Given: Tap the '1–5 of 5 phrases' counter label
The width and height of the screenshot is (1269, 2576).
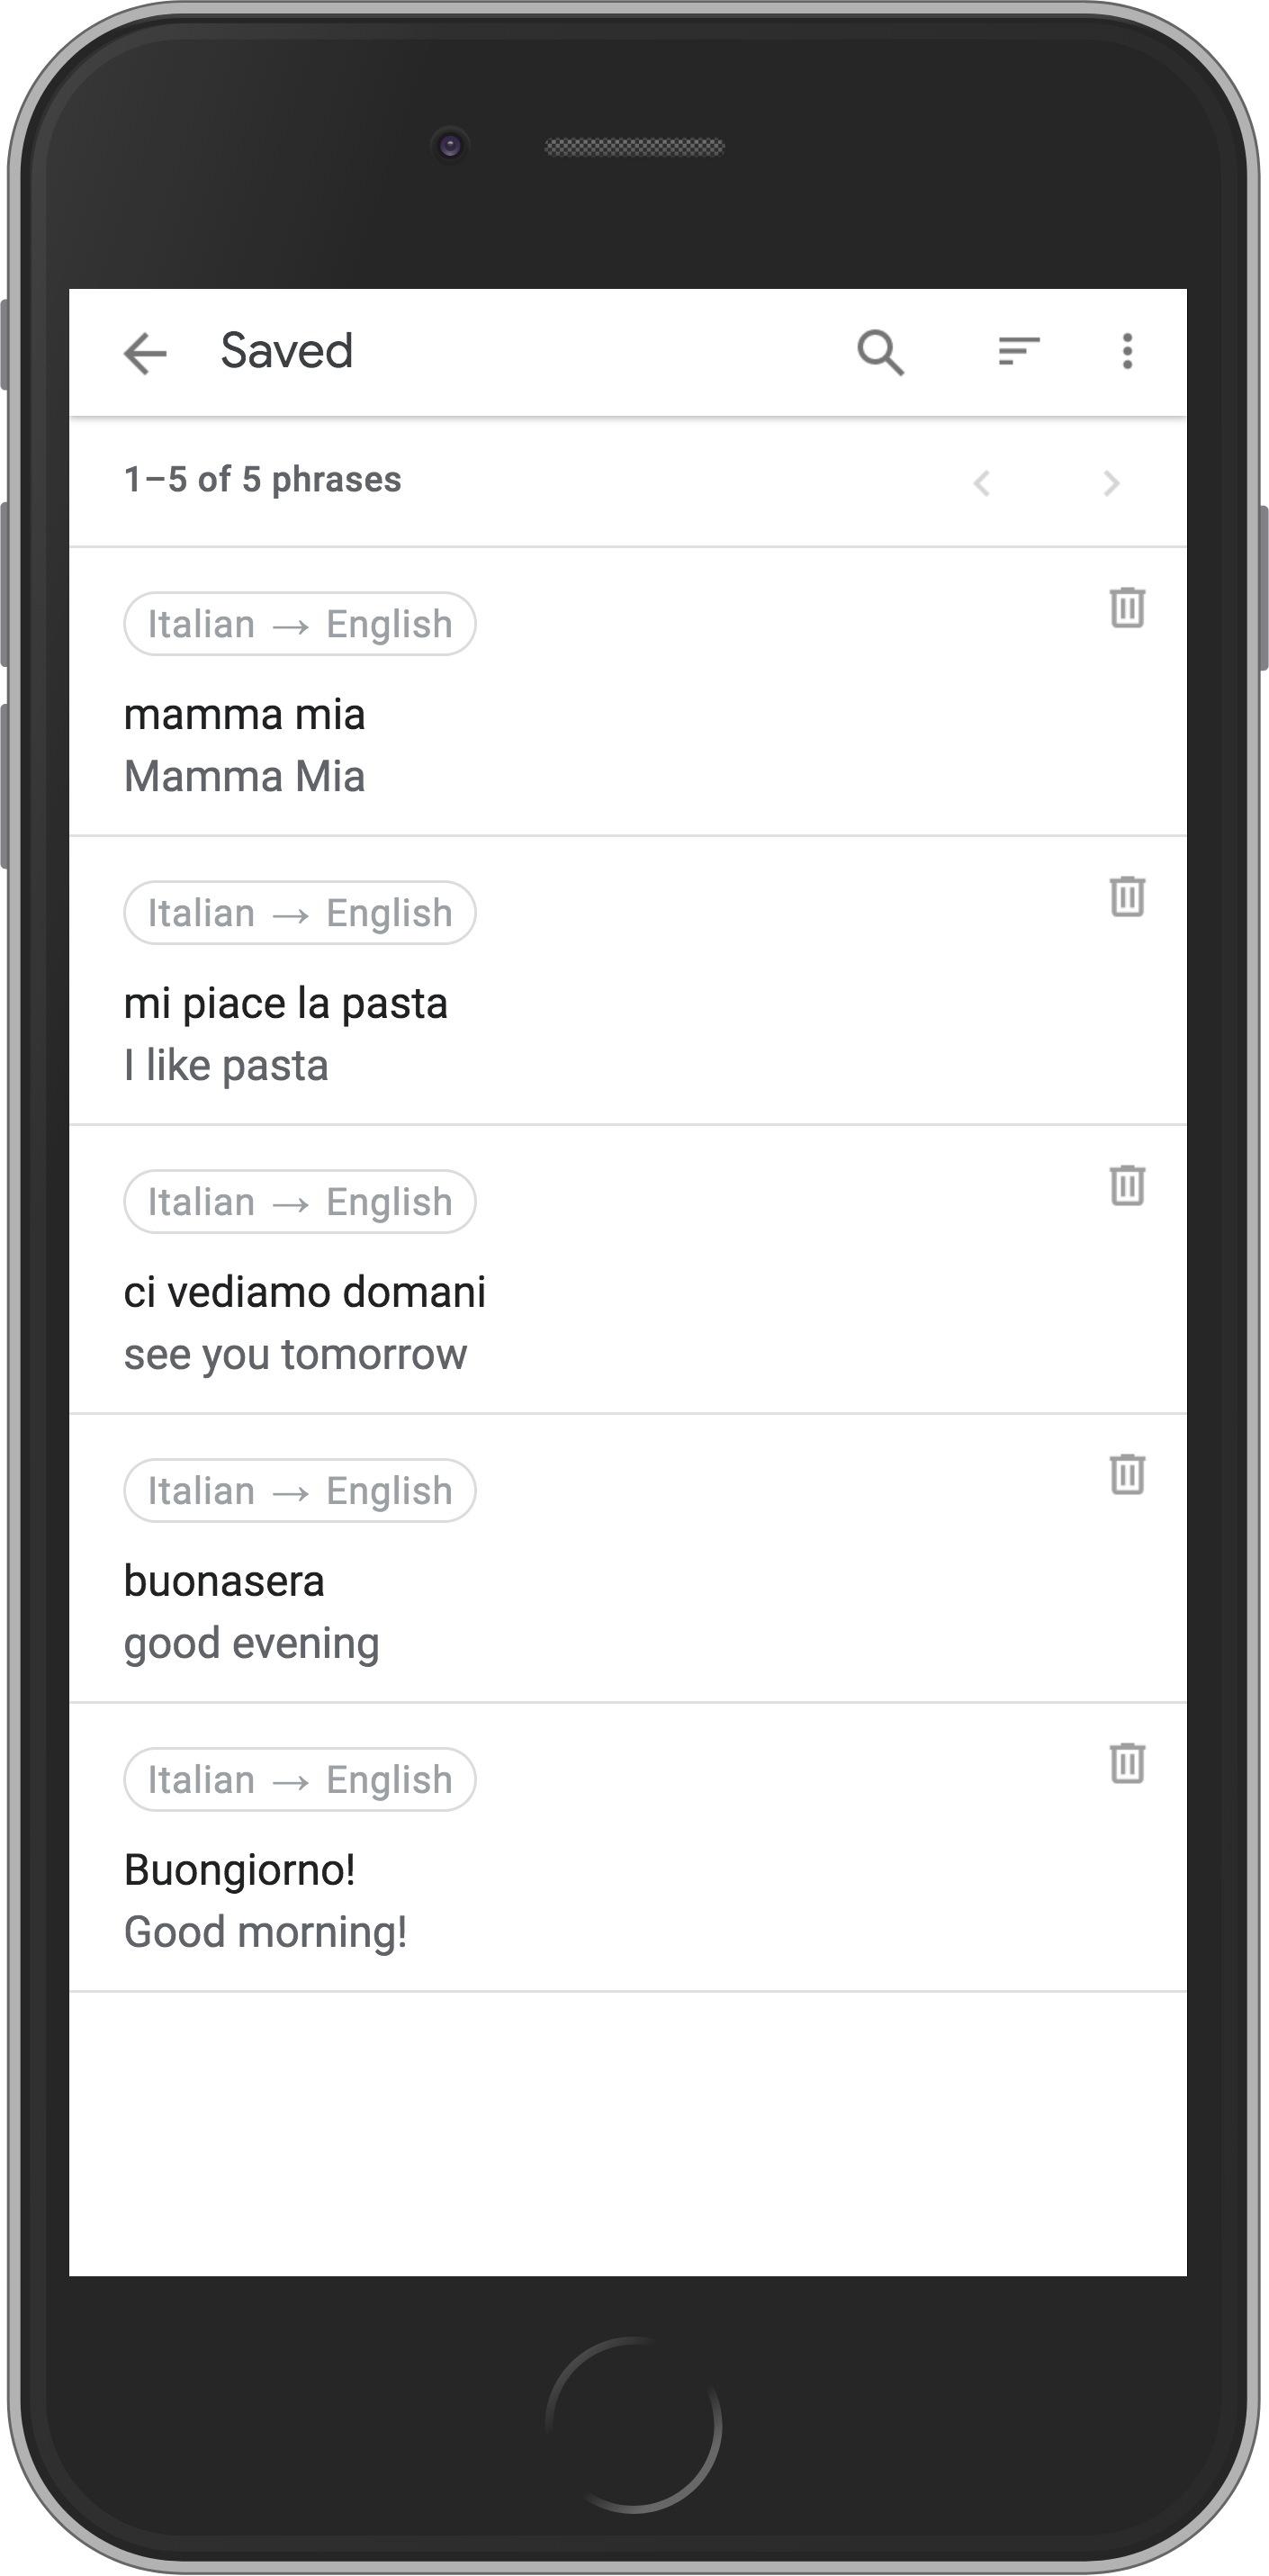Looking at the screenshot, I should coord(262,479).
